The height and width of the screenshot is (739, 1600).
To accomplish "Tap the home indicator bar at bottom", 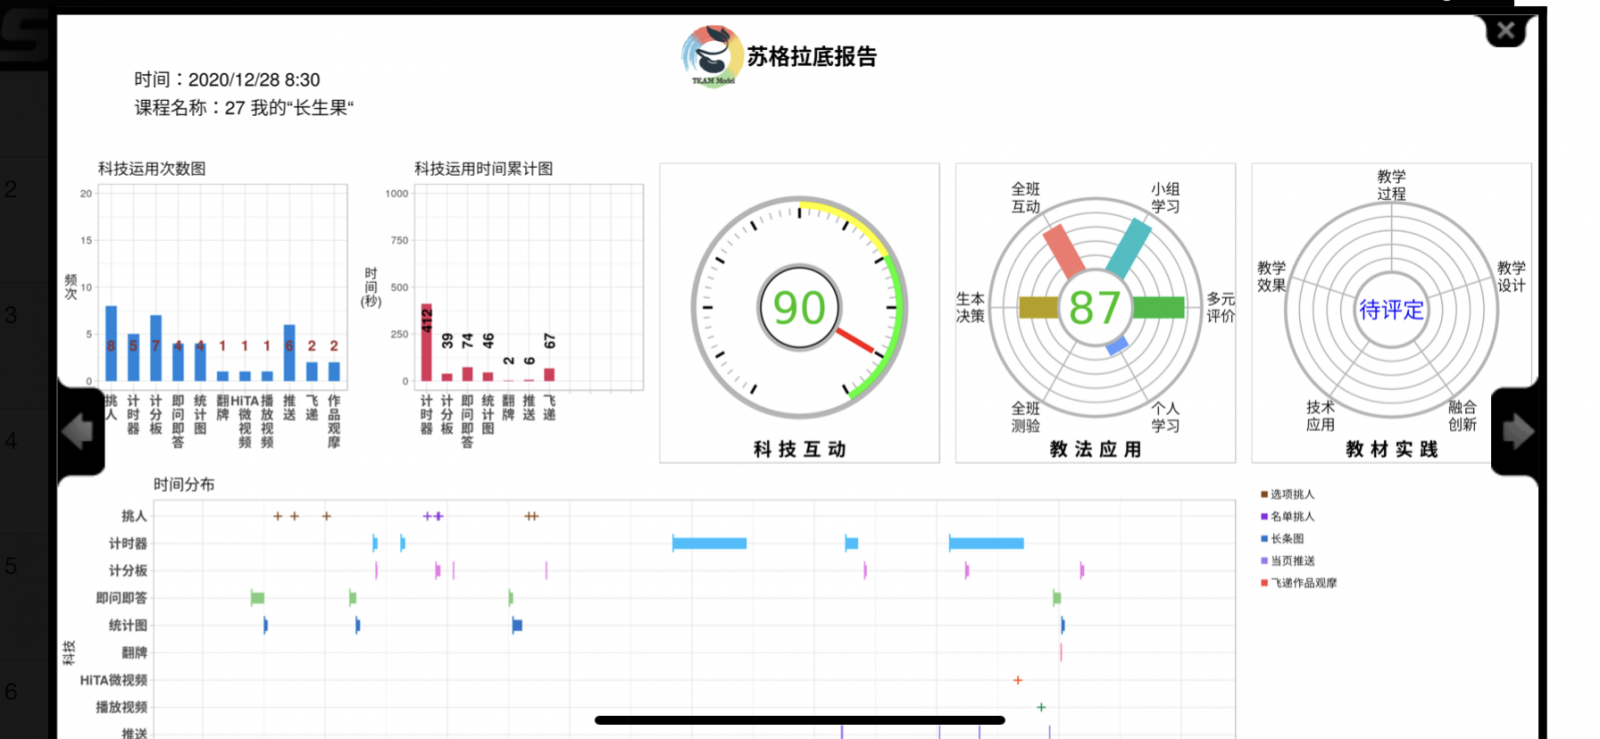I will coord(799,720).
